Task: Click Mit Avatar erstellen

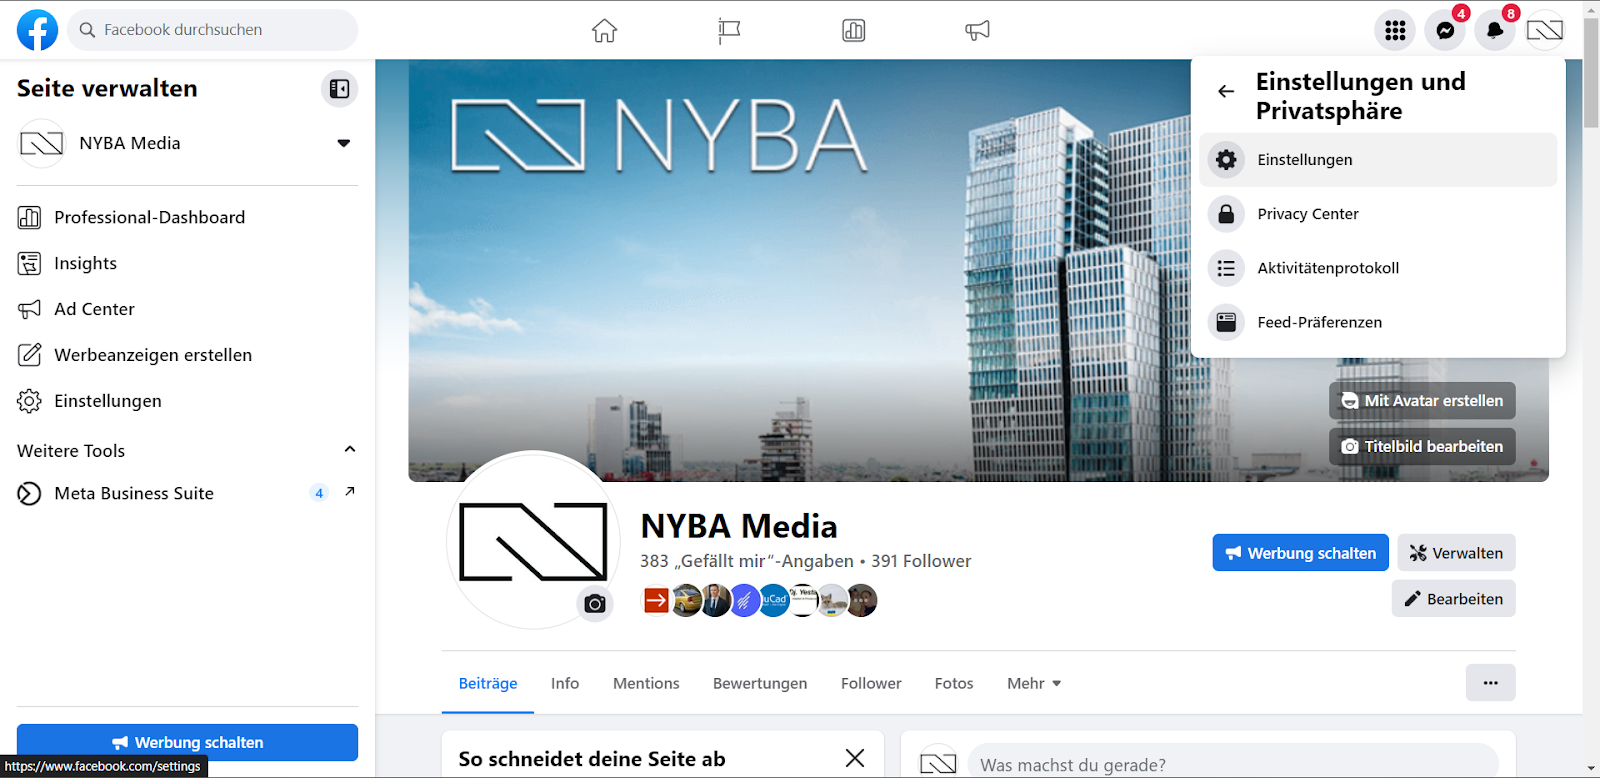Action: (1422, 401)
